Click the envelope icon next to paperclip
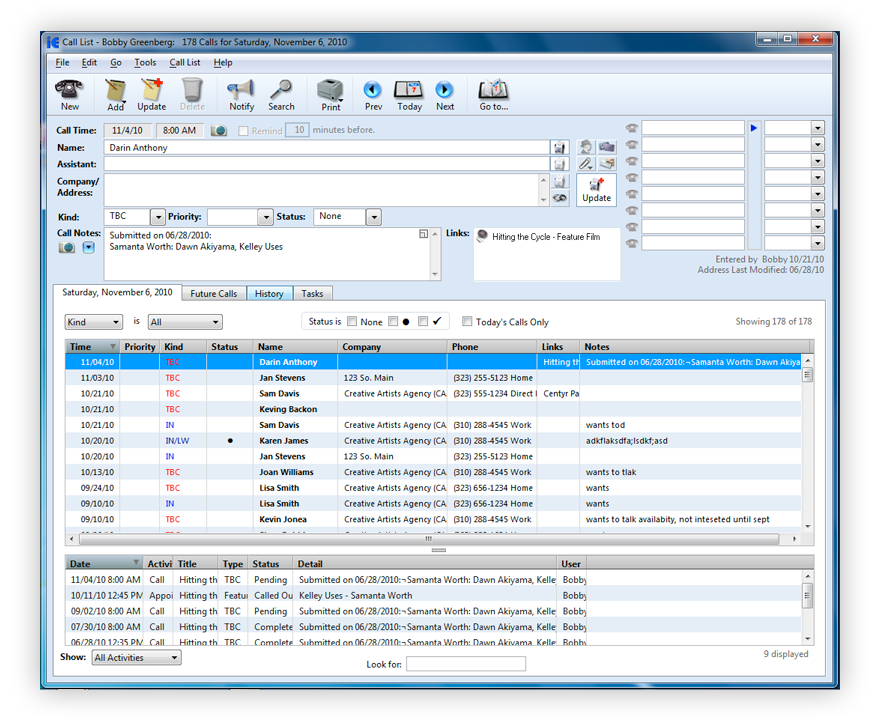The width and height of the screenshot is (880, 722). 607,164
